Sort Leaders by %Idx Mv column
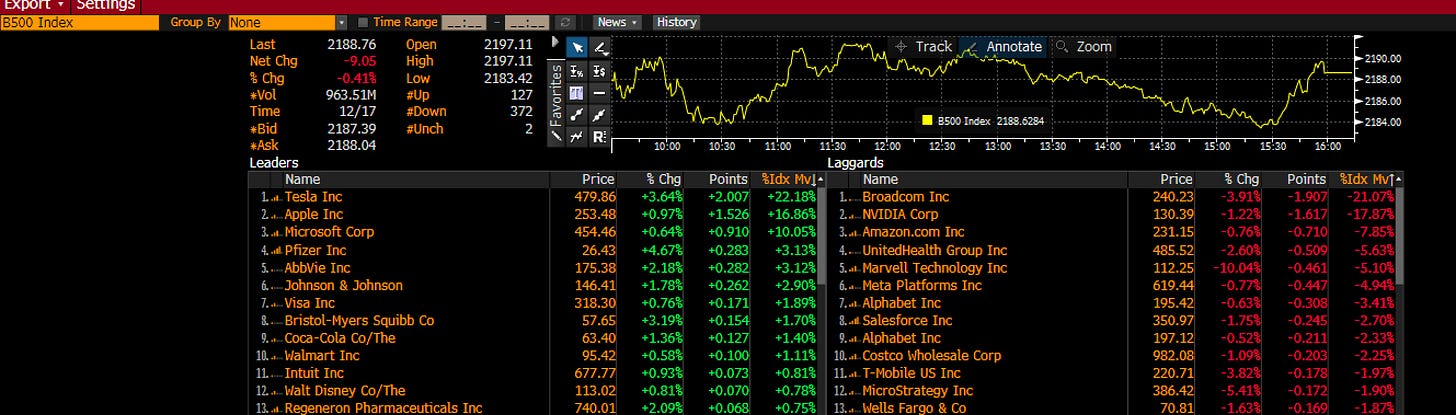Viewport: 1456px width, 415px height. (791, 179)
